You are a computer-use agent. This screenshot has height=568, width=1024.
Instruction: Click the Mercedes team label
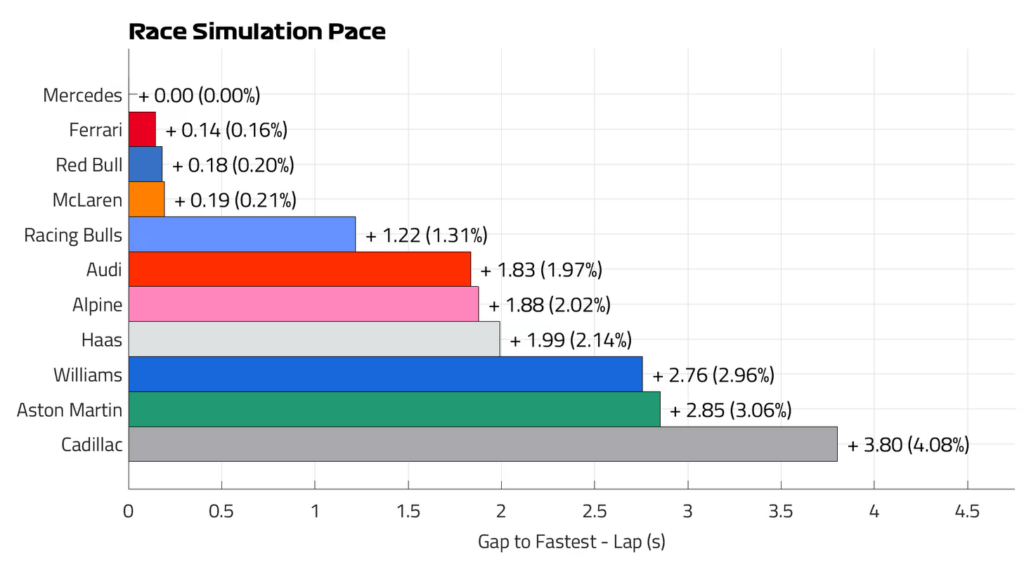(x=82, y=95)
